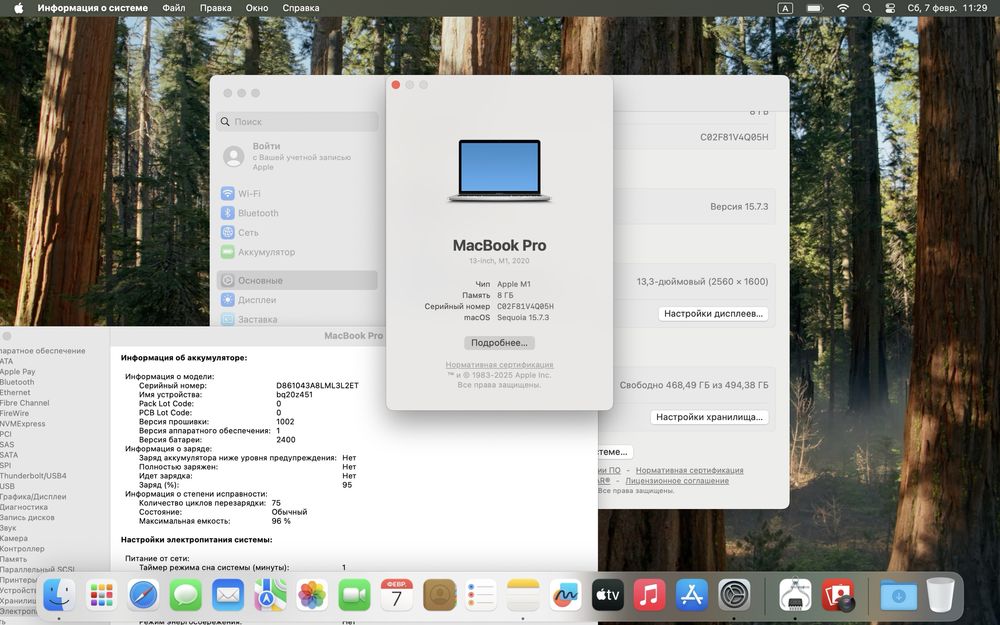Click System Information chip icon in Dock

pyautogui.click(x=795, y=595)
